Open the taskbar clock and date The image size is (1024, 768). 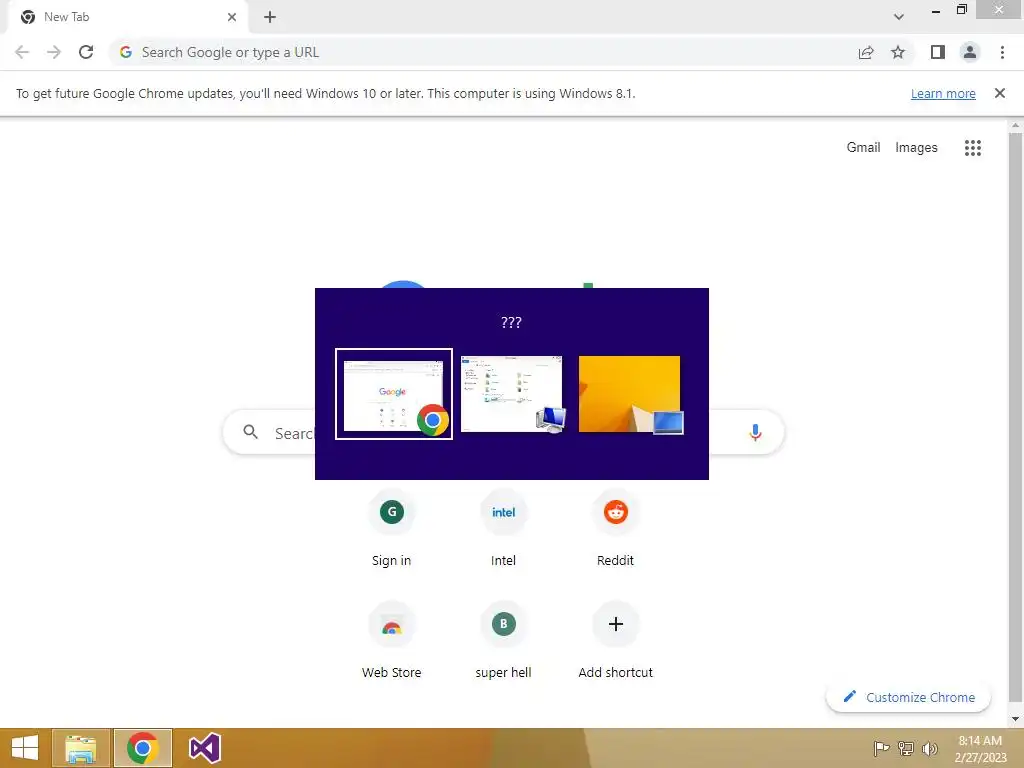[x=980, y=748]
